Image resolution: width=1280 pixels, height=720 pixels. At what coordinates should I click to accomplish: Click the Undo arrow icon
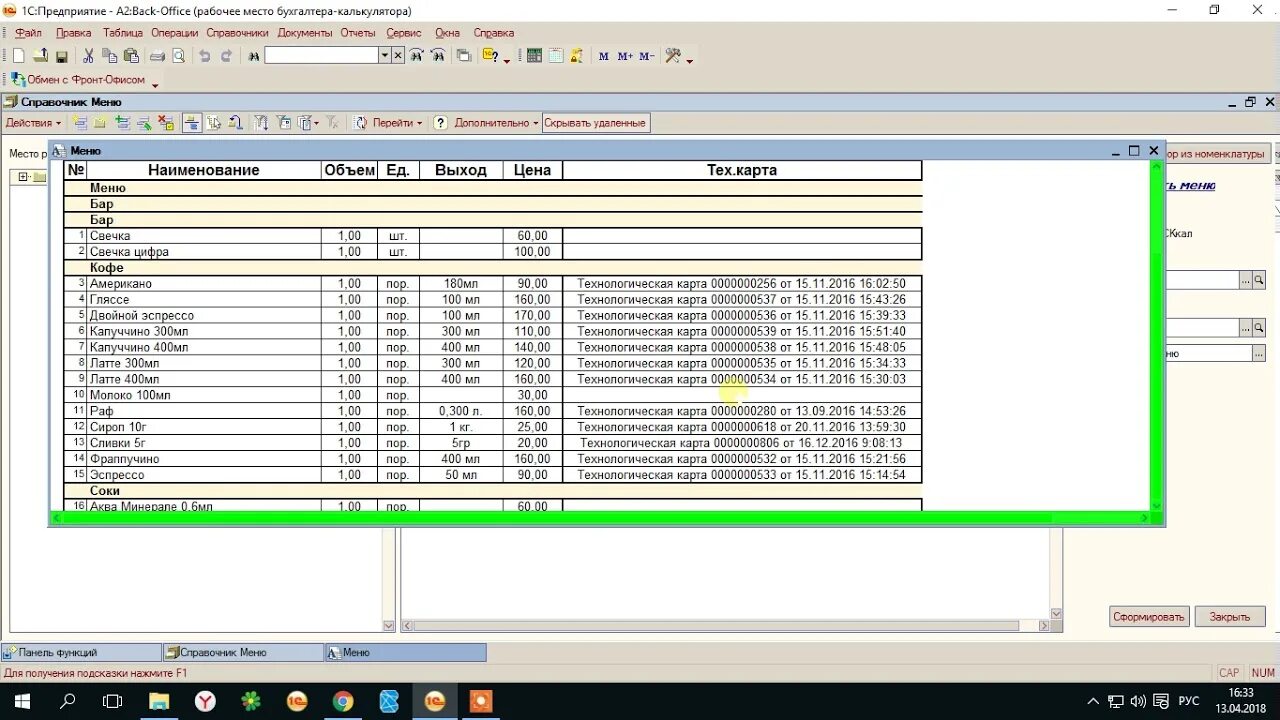click(x=205, y=56)
